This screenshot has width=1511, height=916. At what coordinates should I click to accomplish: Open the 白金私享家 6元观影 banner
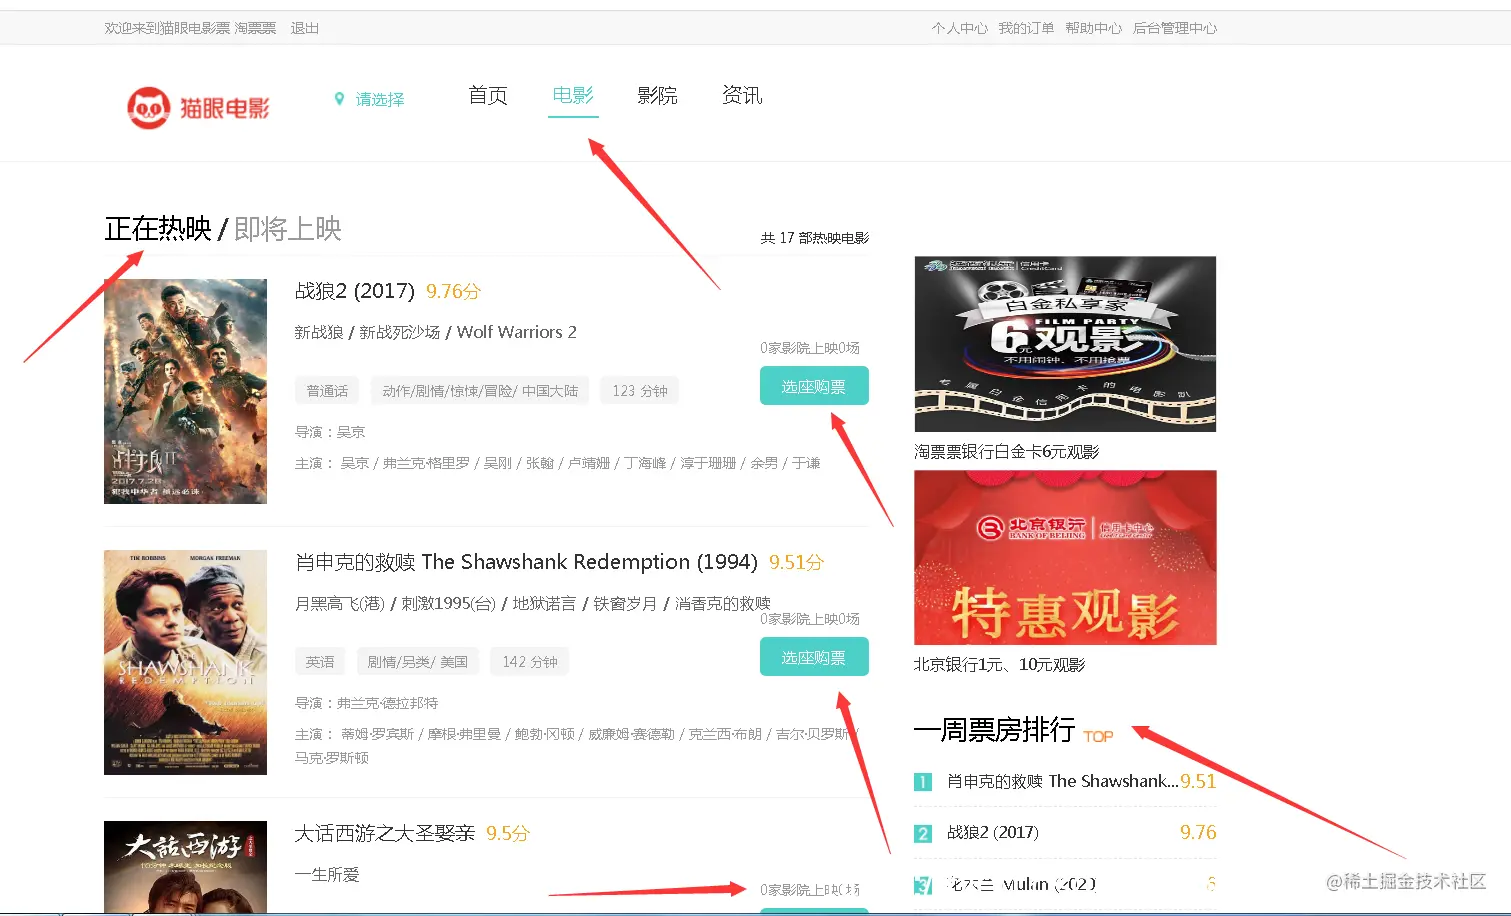[x=1065, y=344]
